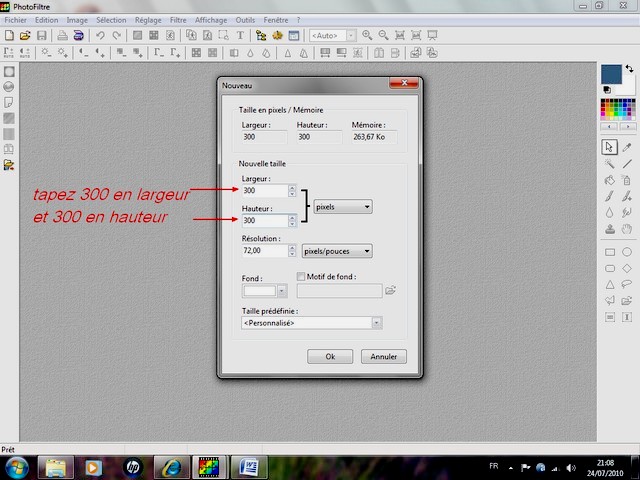Screen dimensions: 640x480
Task: Click the Open file folder icon
Action: 25,36
